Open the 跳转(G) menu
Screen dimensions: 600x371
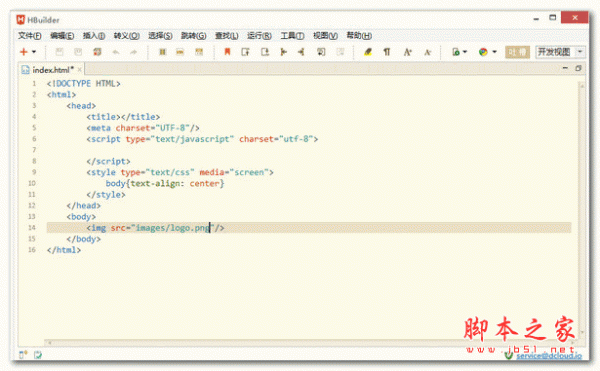coord(194,36)
